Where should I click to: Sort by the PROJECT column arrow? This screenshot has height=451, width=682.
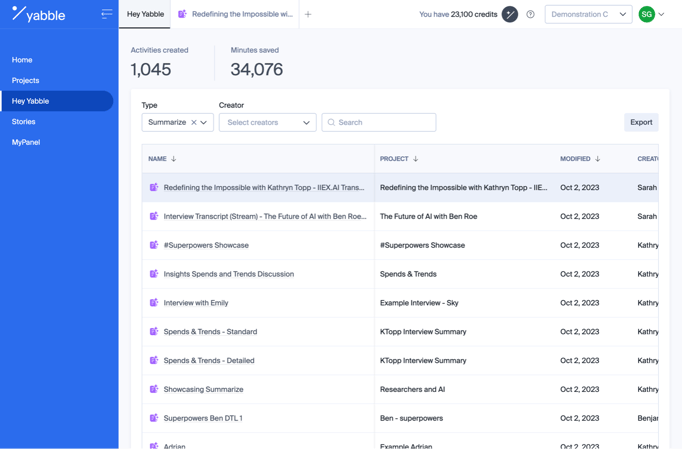tap(415, 159)
